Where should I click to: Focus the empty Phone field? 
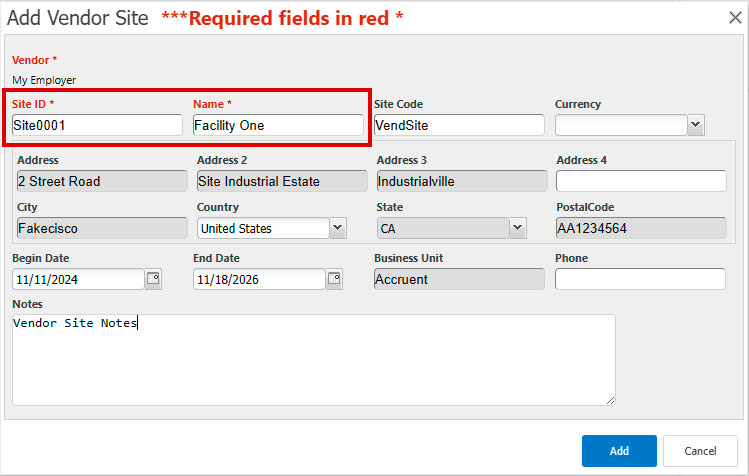point(640,279)
